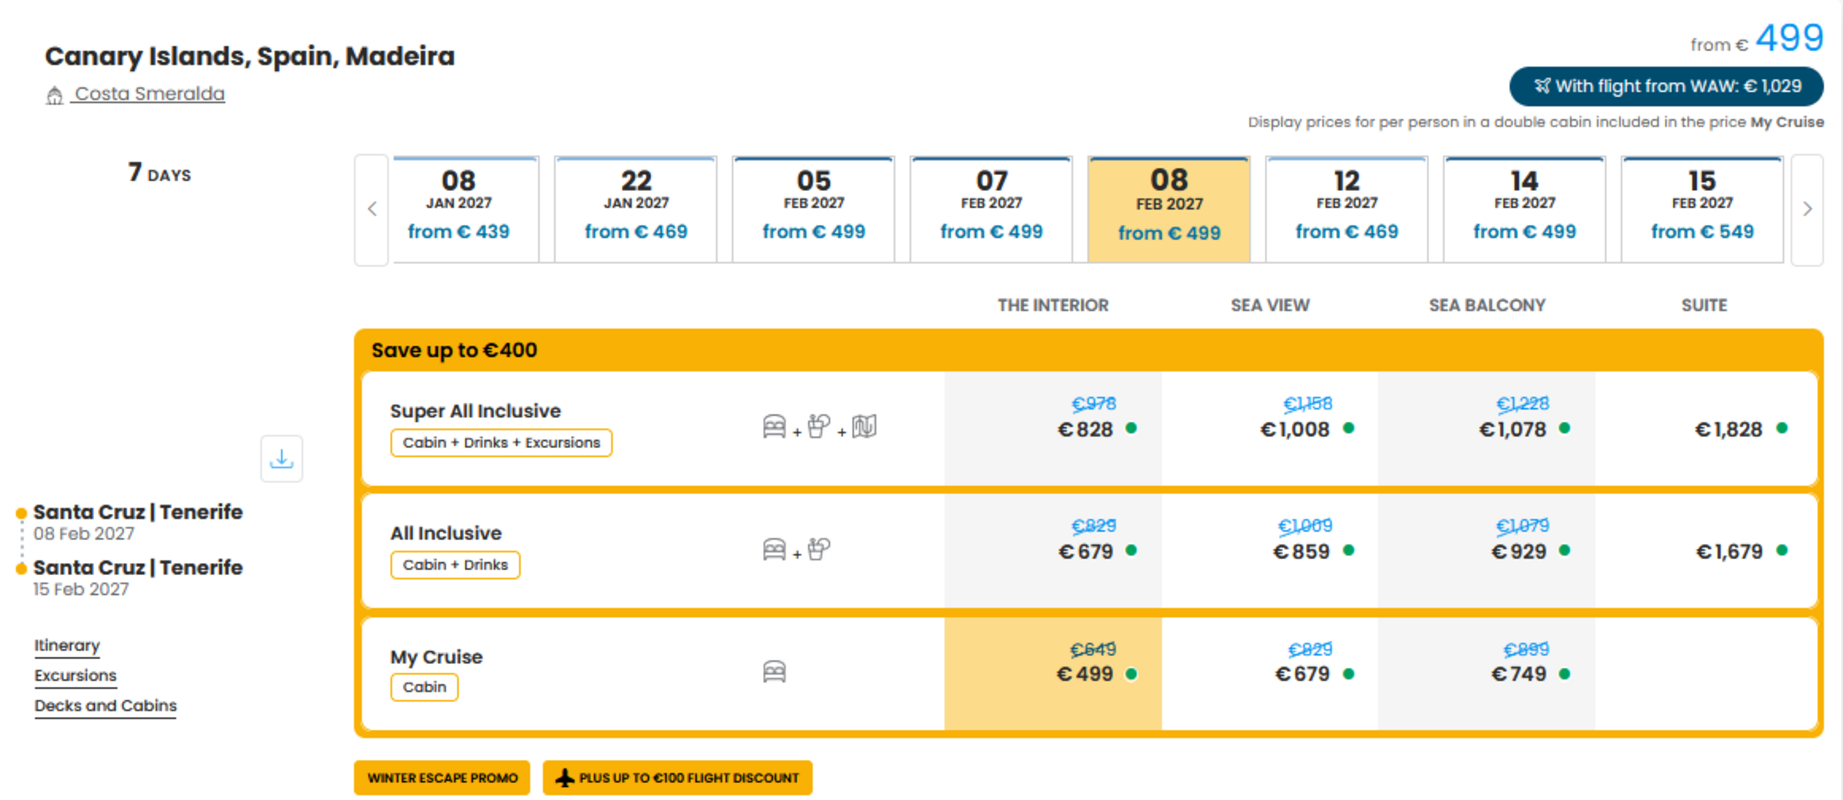Open the Excursions link

[75, 675]
